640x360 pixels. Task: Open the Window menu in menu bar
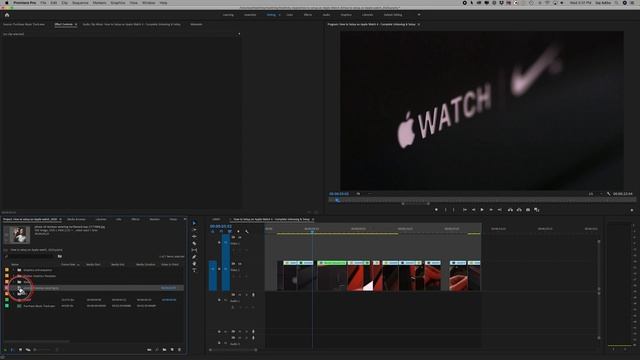tap(149, 3)
